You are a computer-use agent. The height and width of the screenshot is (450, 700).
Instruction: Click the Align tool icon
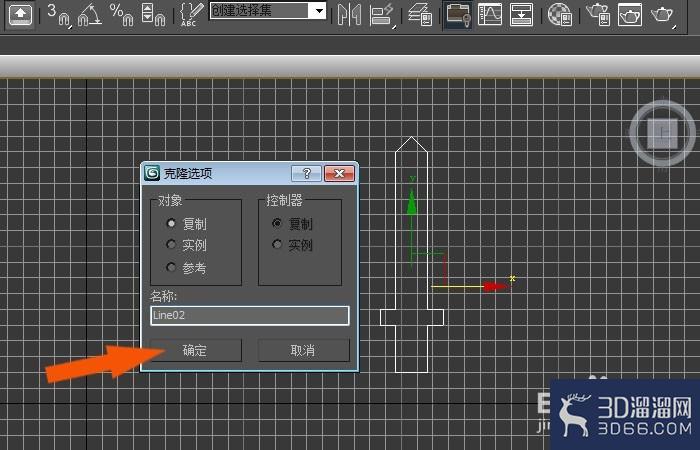[x=382, y=15]
